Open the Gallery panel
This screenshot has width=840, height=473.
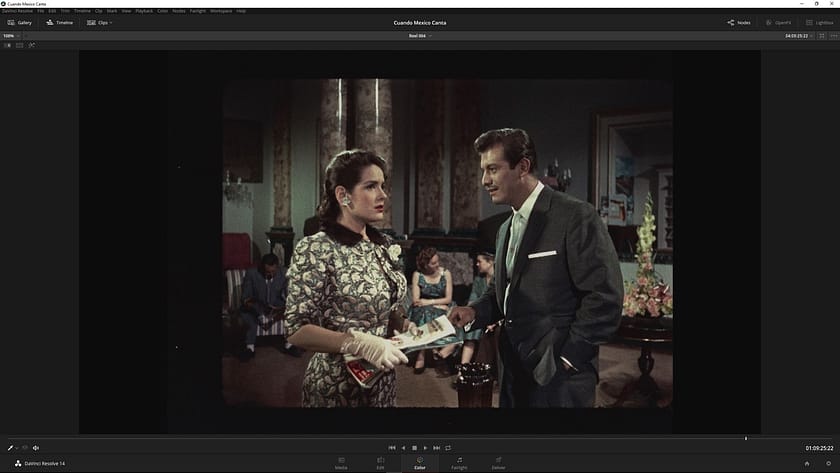pos(19,22)
